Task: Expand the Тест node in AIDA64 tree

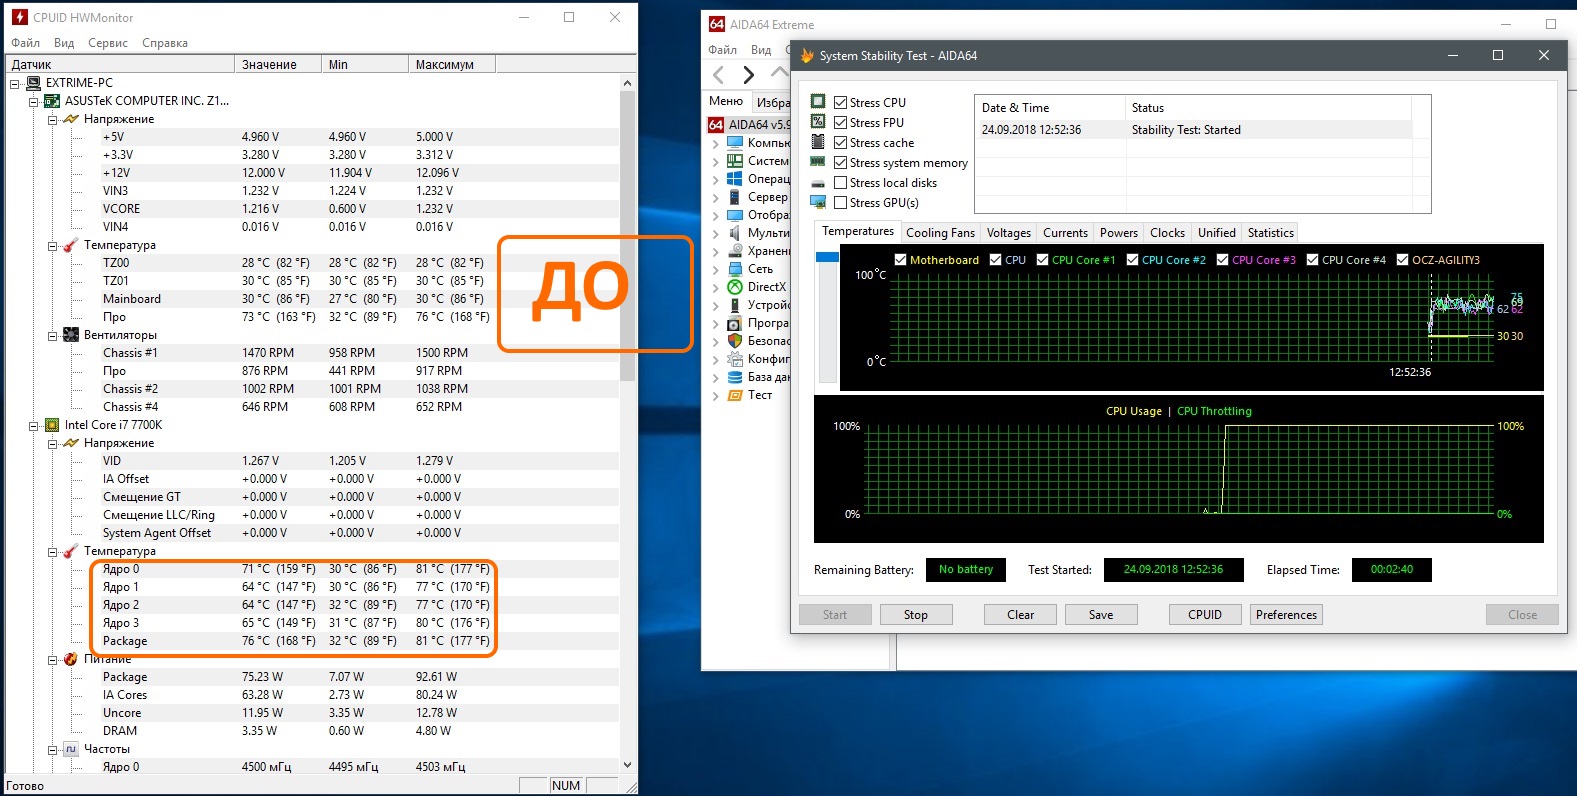Action: pos(716,395)
